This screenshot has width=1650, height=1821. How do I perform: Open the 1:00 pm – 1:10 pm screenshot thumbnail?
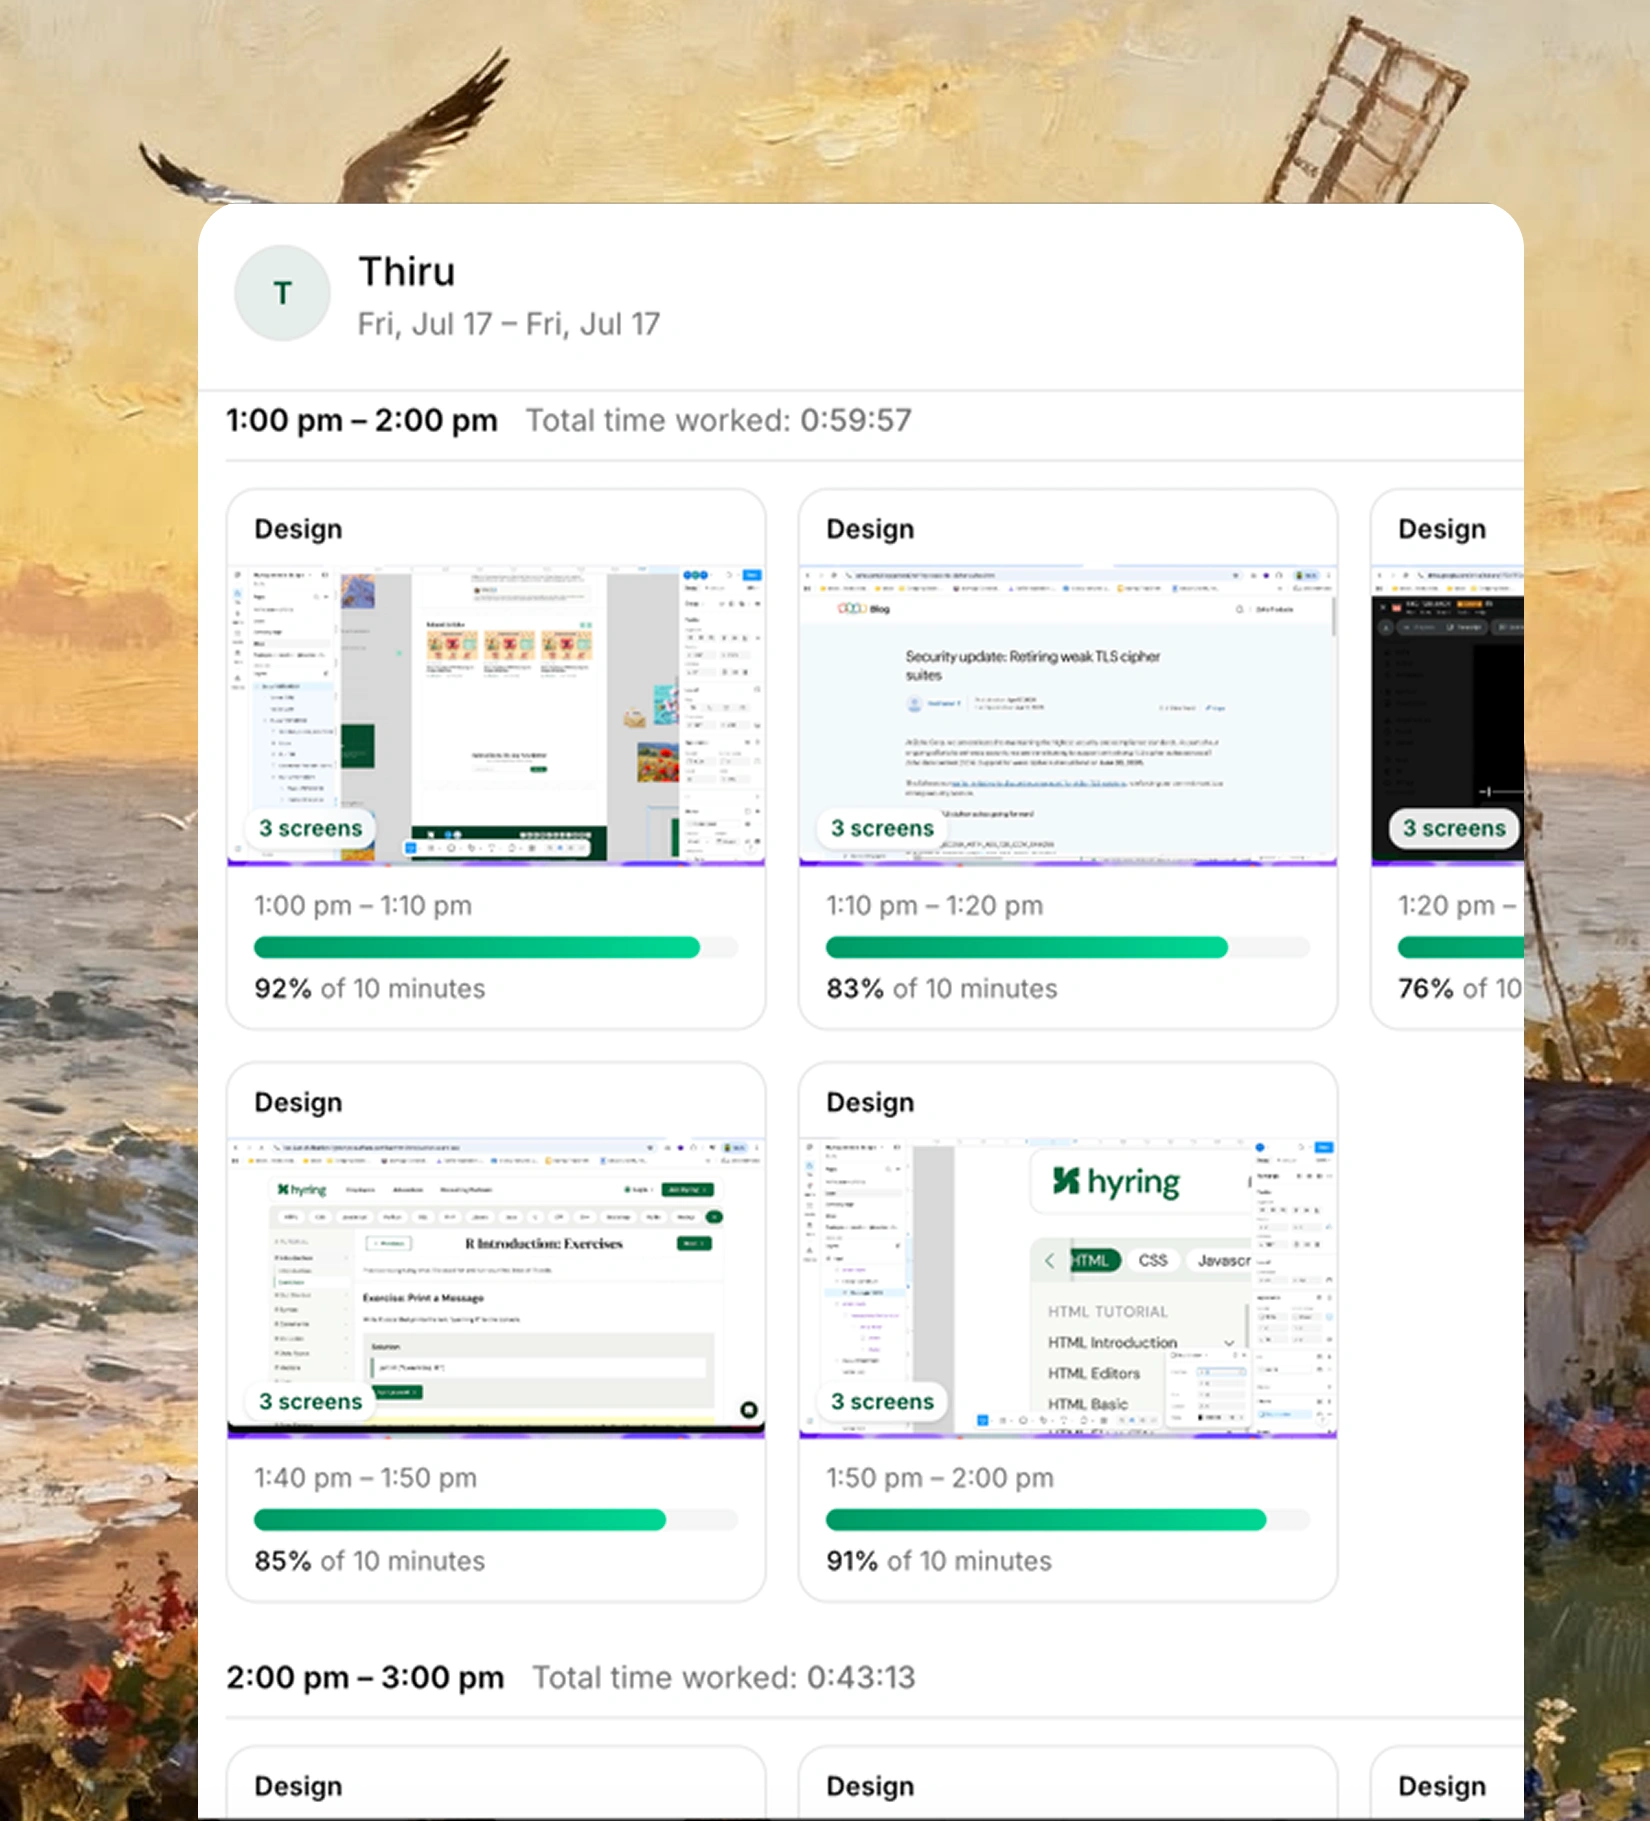496,715
